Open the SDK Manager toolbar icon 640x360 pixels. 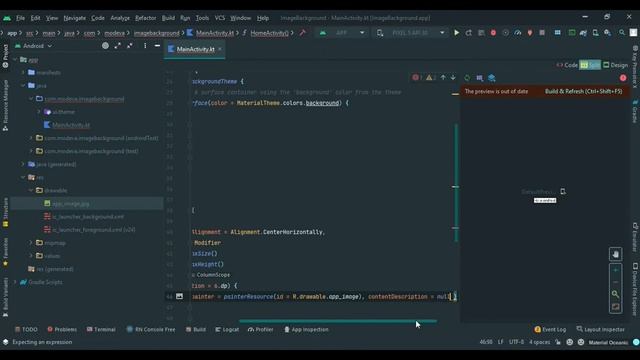pos(607,33)
